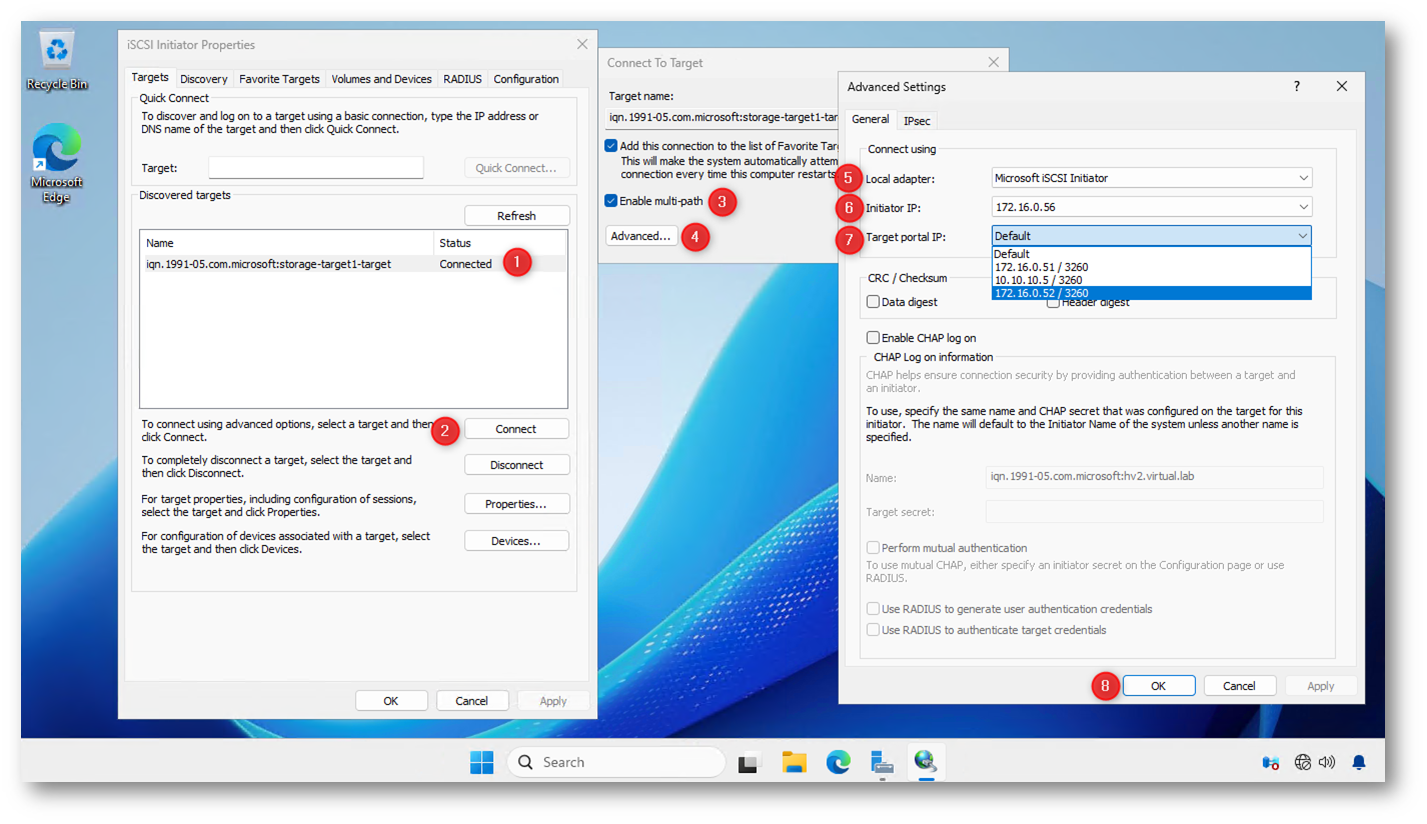Expand the Local adapter dropdown
1427x824 pixels.
[x=1151, y=178]
